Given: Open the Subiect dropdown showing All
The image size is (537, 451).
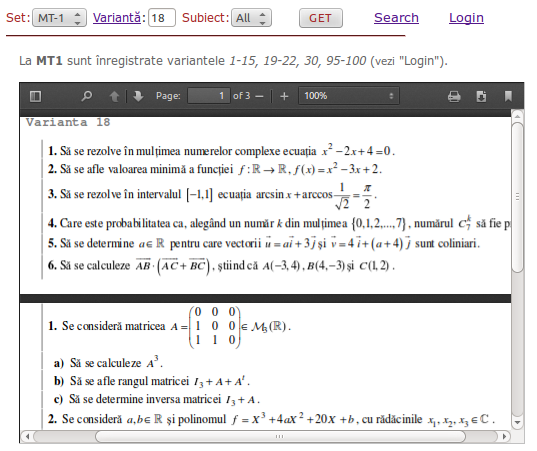Looking at the screenshot, I should tap(251, 18).
